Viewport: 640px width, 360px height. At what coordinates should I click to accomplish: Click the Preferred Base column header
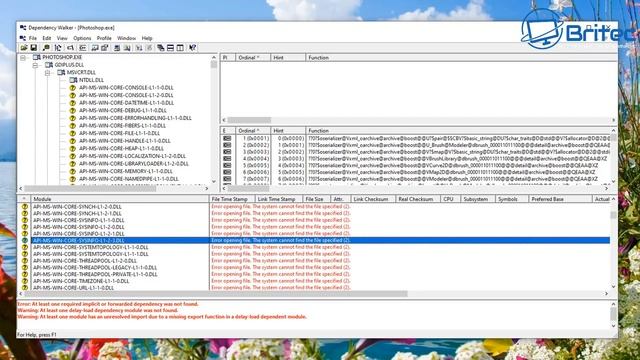pos(560,199)
